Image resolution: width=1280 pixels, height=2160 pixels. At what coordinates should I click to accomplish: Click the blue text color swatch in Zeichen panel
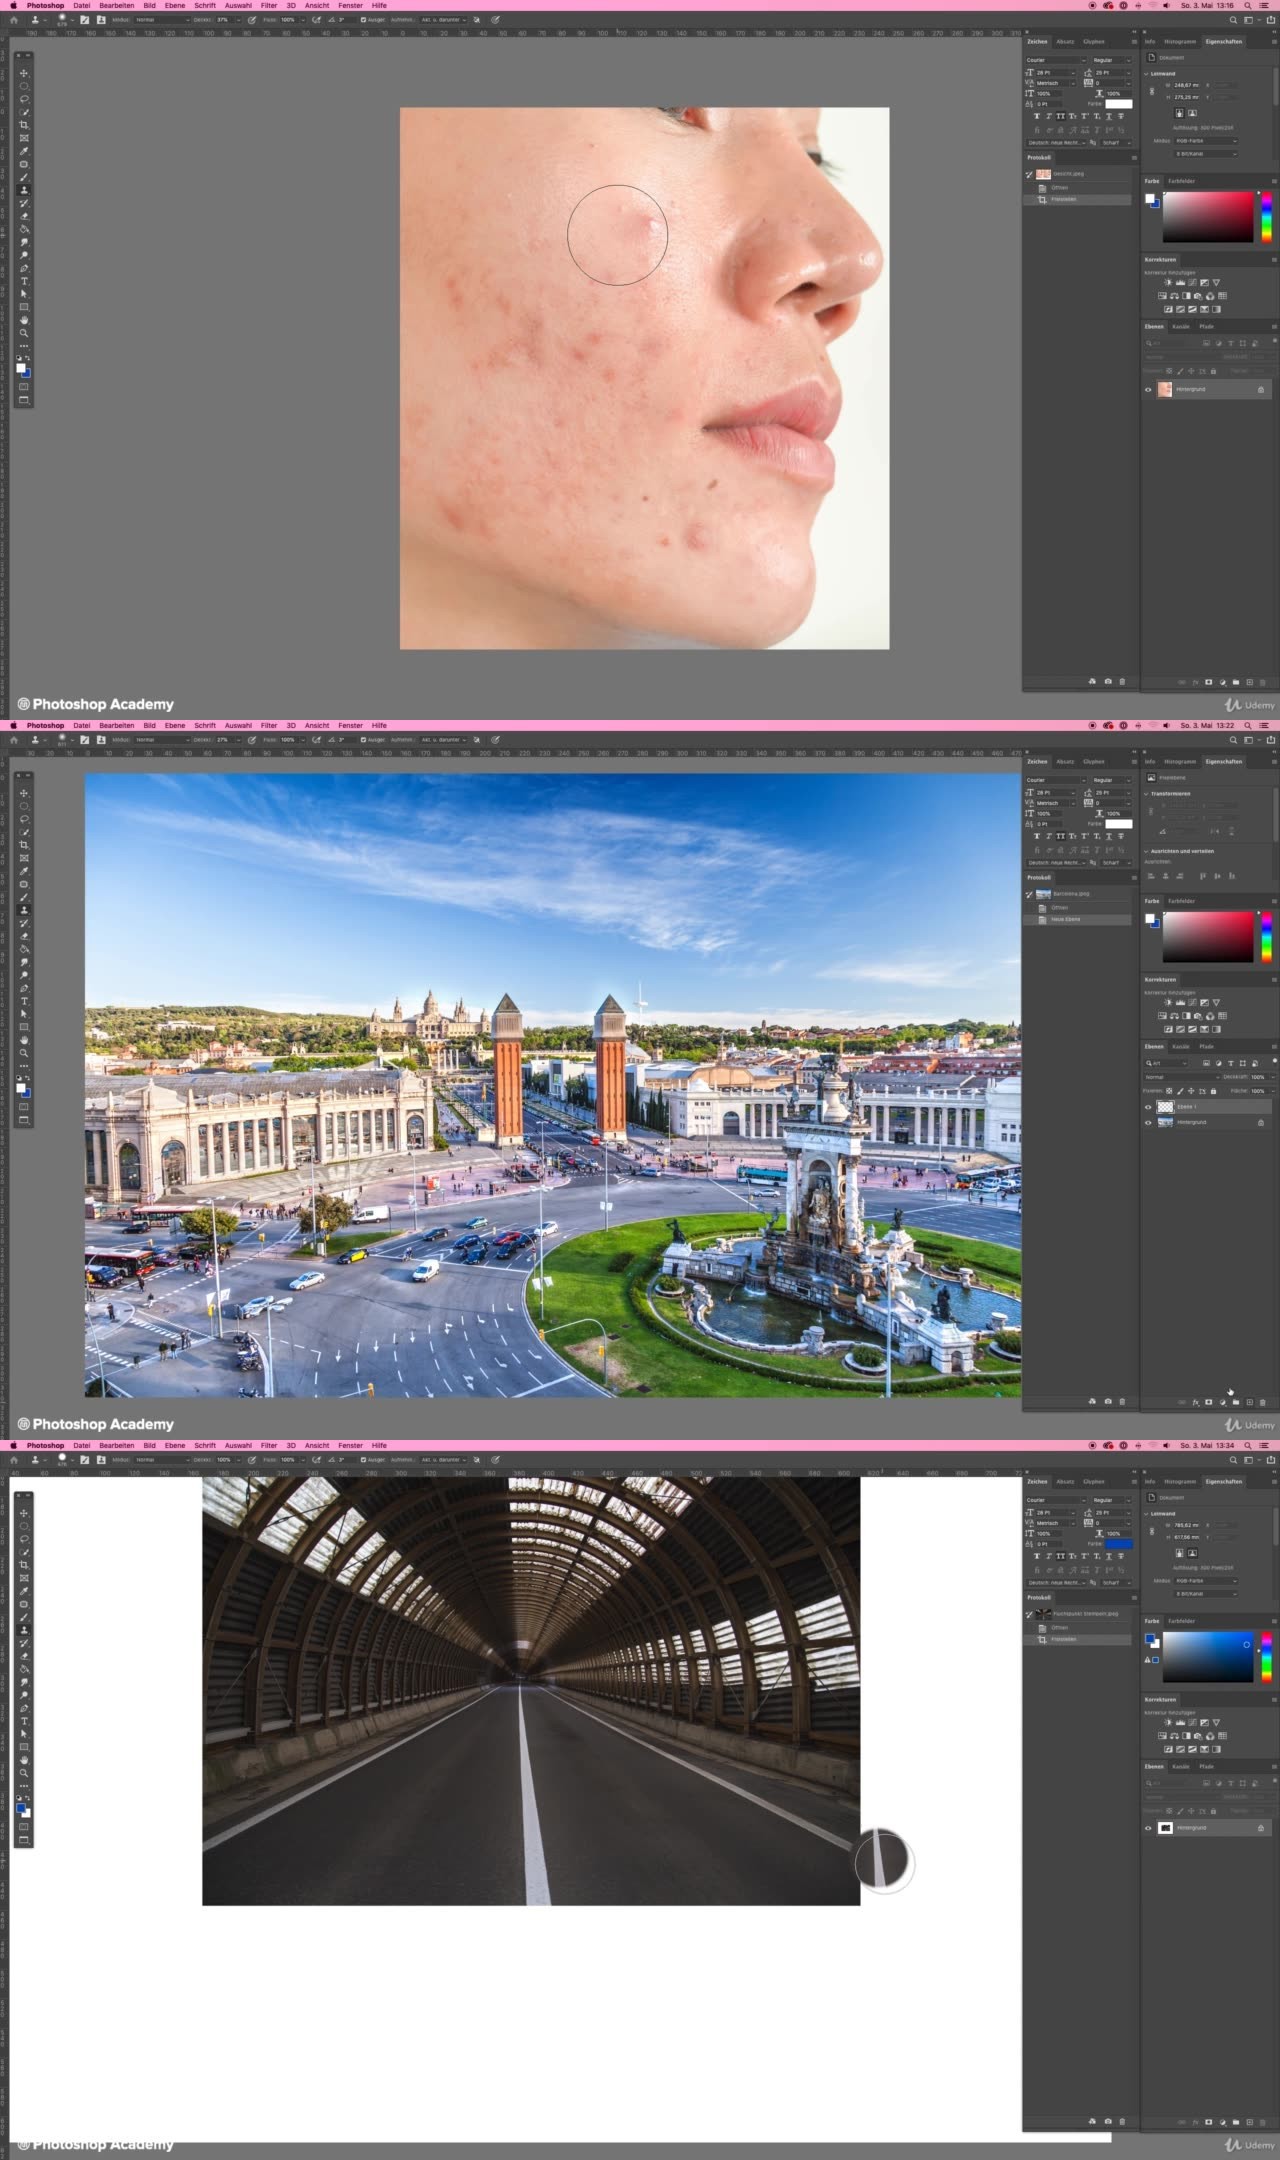1118,1544
